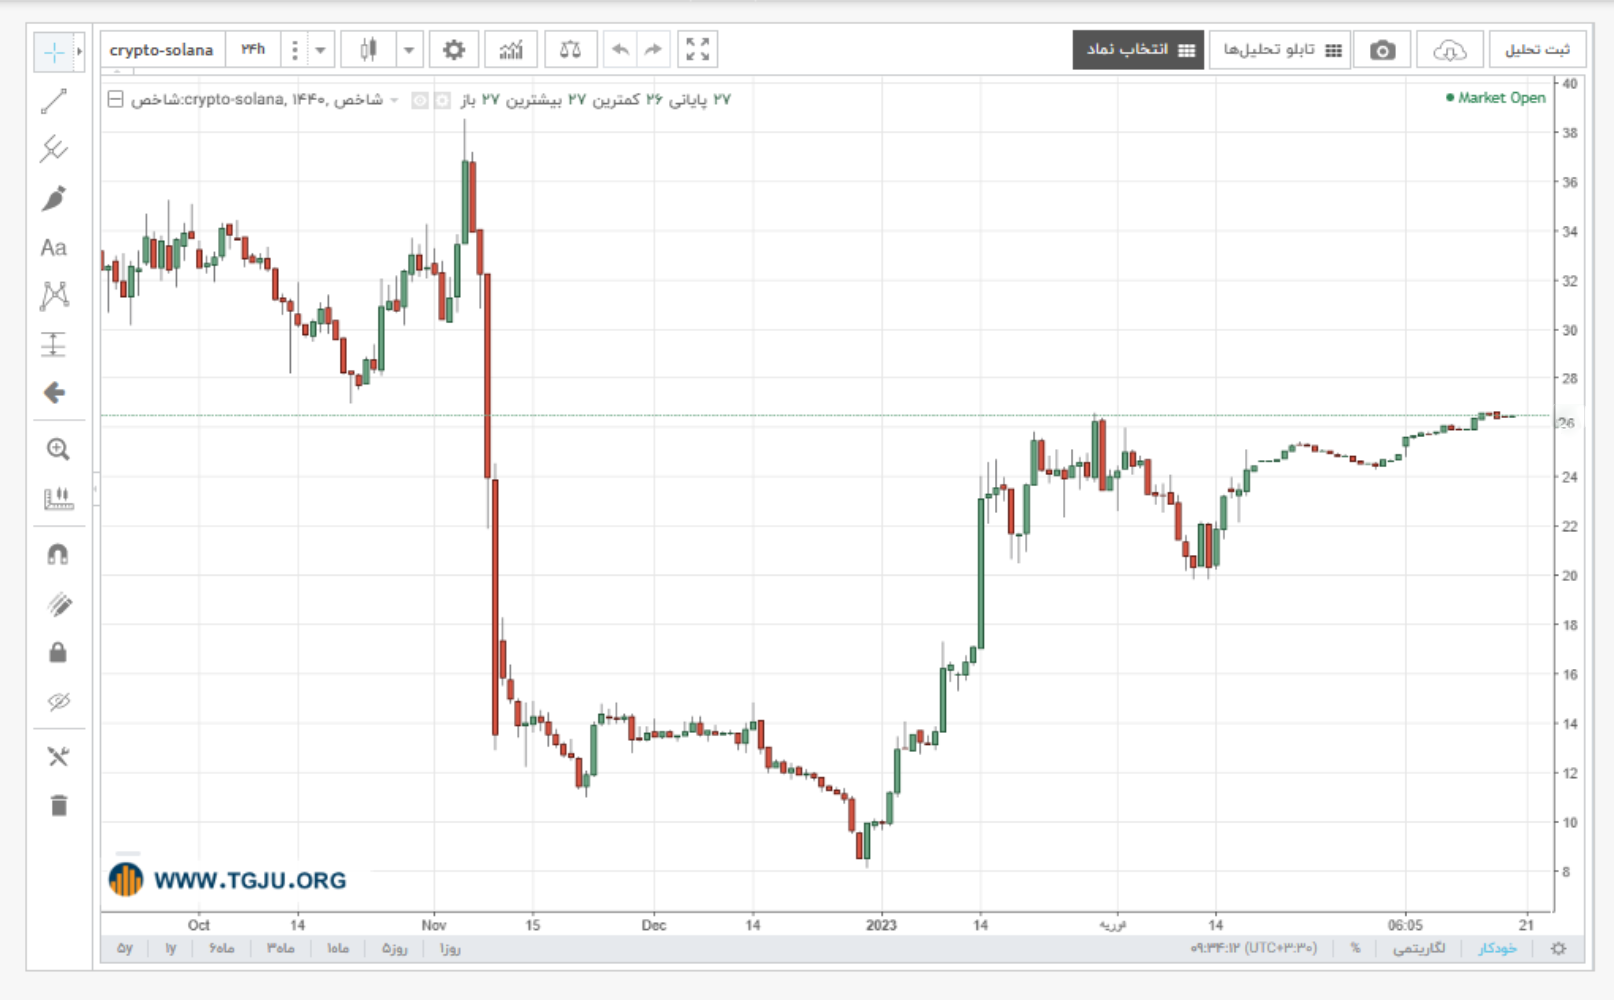Screen dimensions: 1614x1000
Task: Toggle lock all drawings padlock
Action: (58, 652)
